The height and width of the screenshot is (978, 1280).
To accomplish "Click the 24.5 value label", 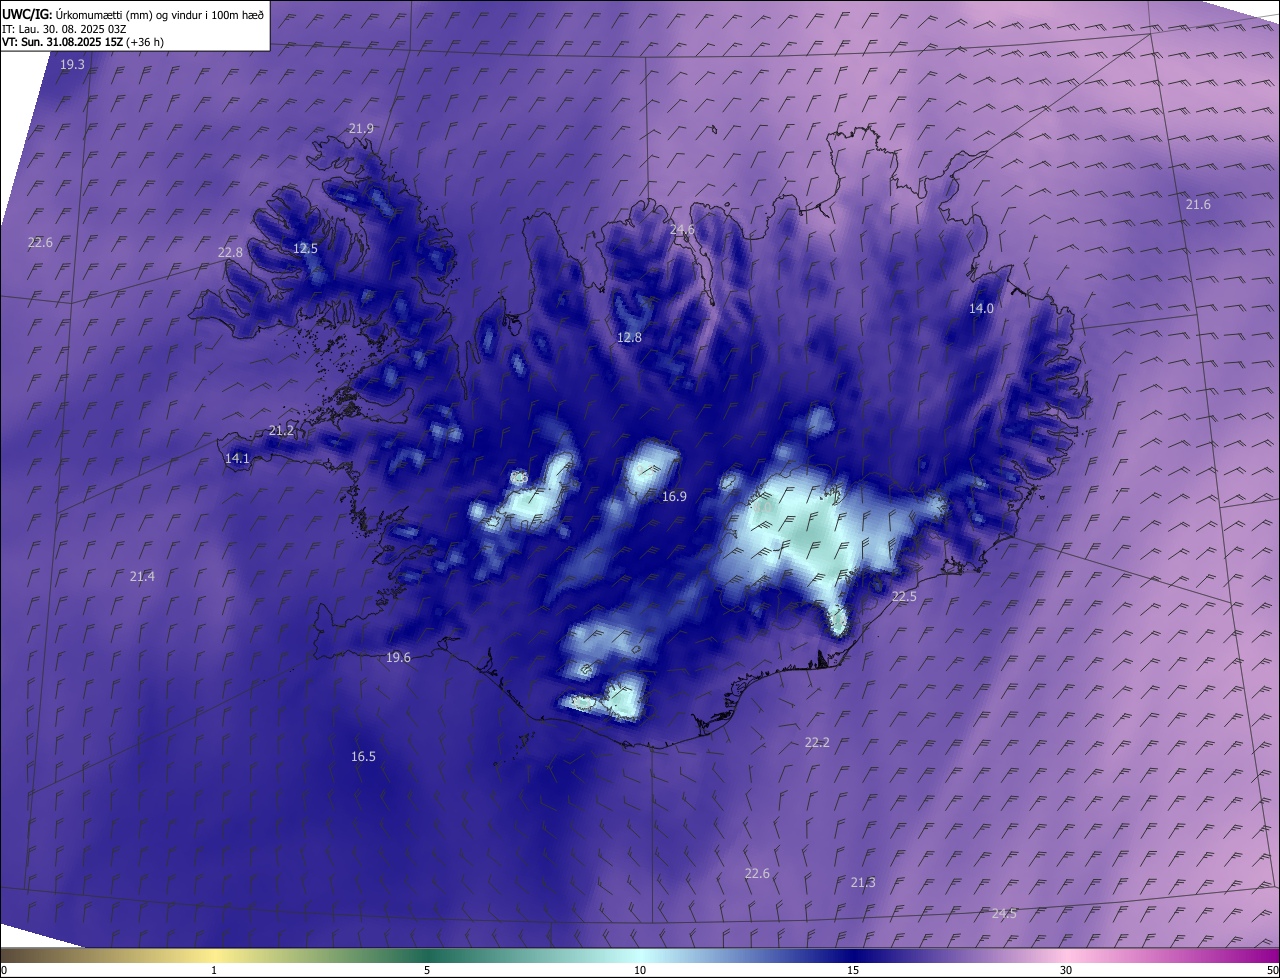I will [x=1004, y=913].
